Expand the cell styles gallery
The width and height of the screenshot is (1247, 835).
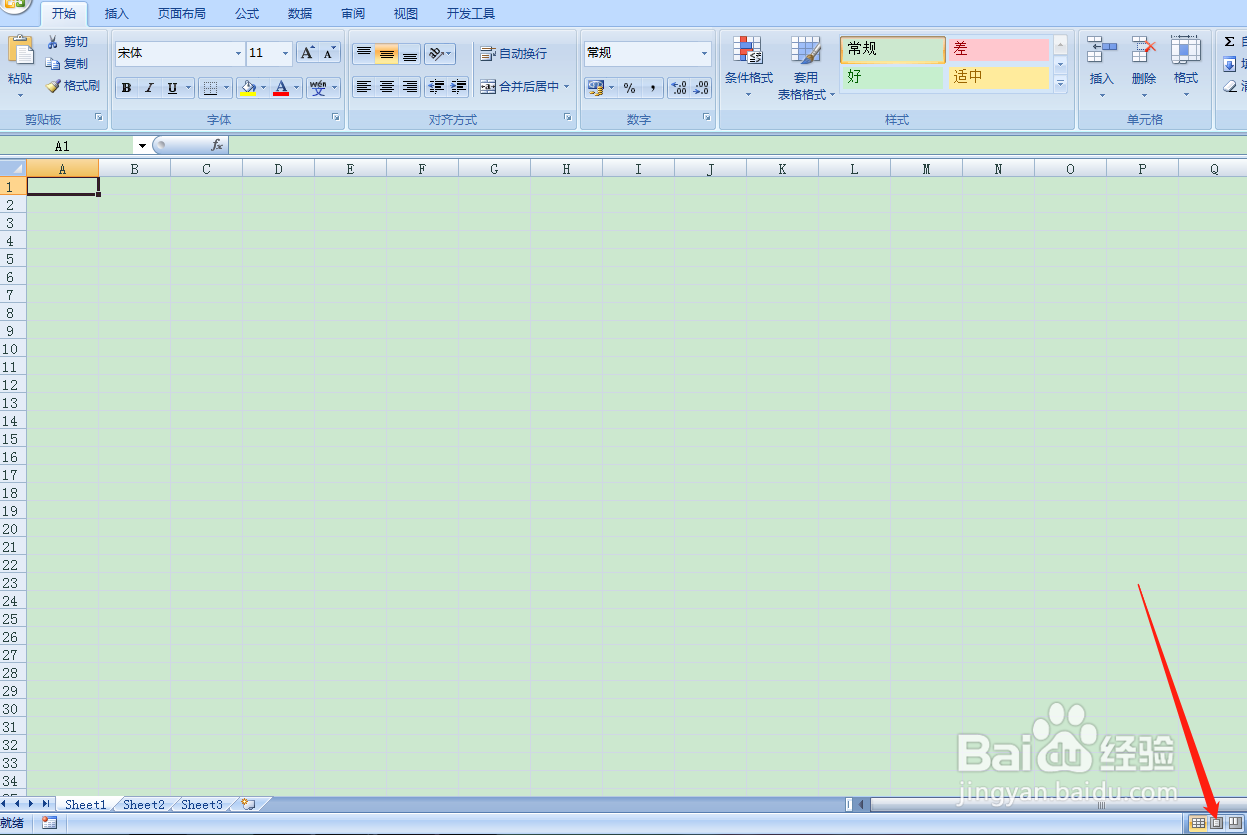click(1060, 84)
